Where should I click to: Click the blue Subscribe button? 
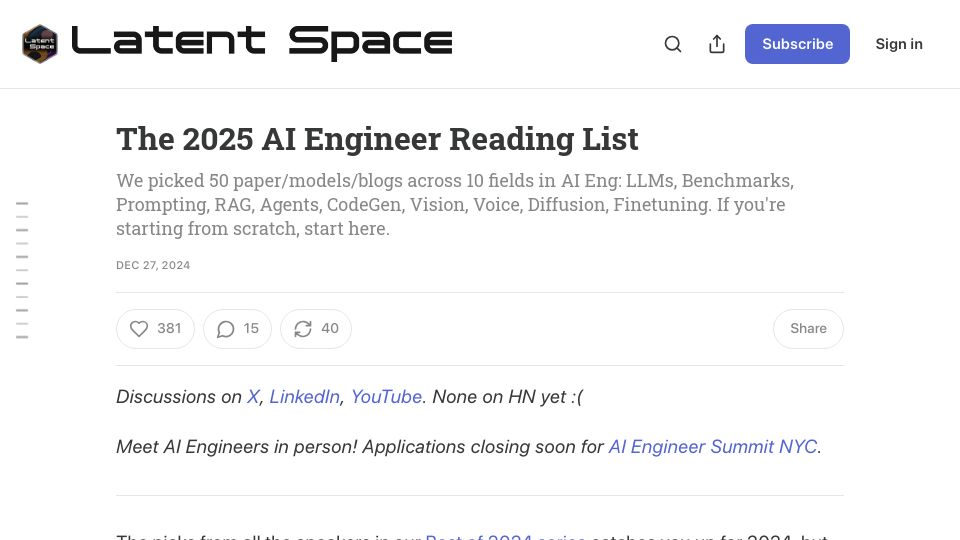pos(797,44)
